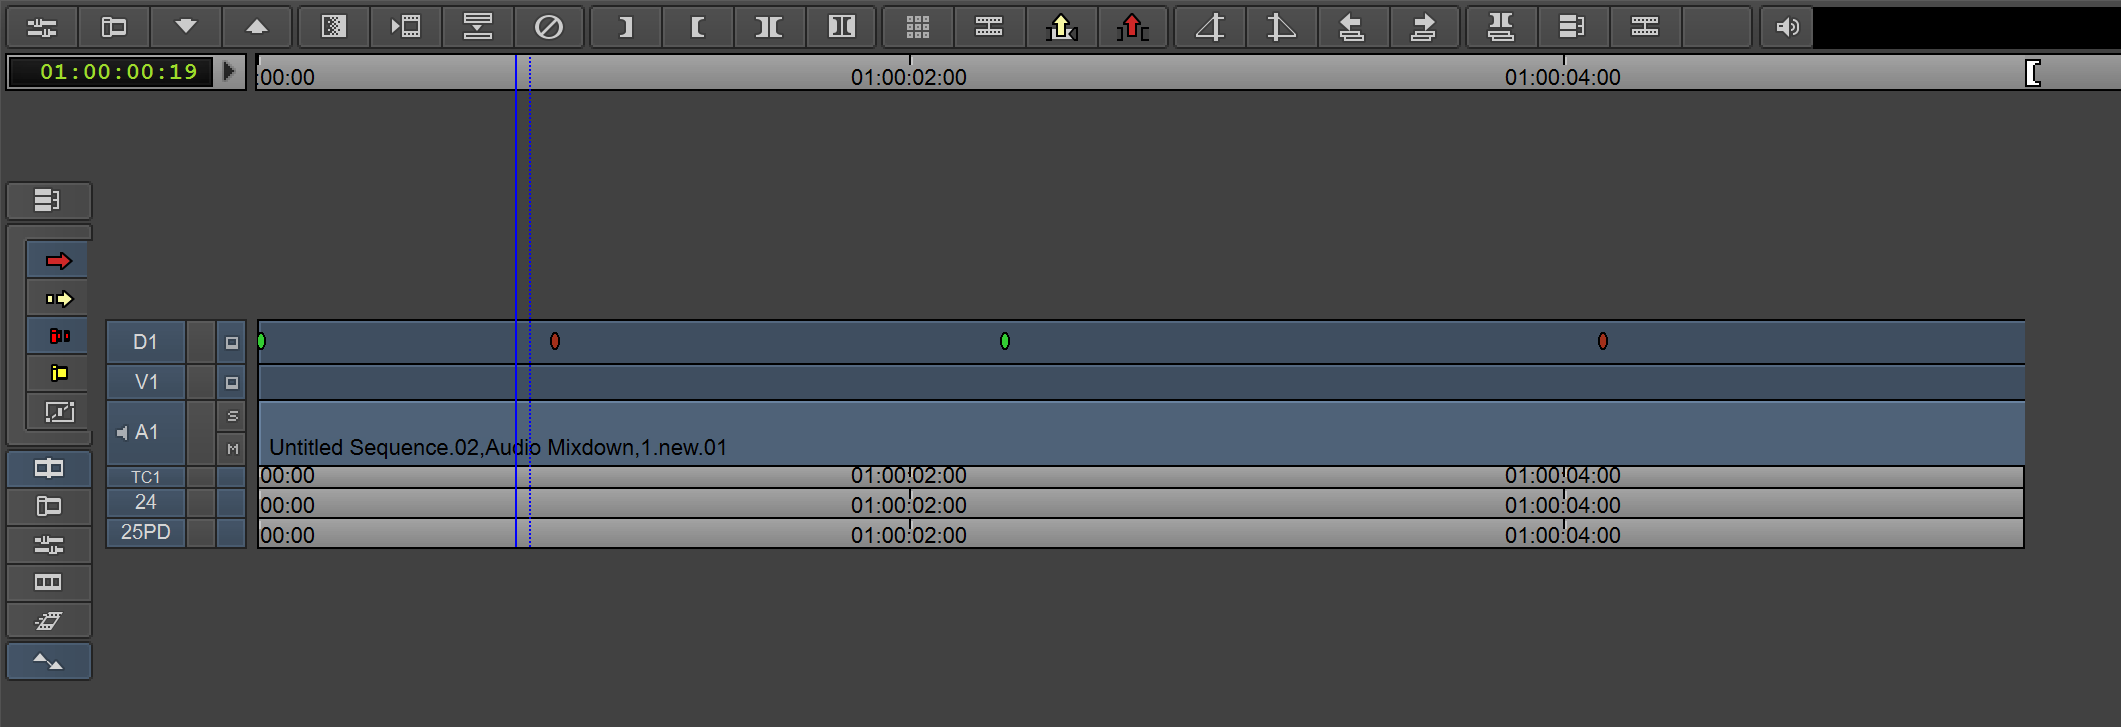Screen dimensions: 2121x727
Task: Click the Remove Effect circle-slash icon
Action: point(549,27)
